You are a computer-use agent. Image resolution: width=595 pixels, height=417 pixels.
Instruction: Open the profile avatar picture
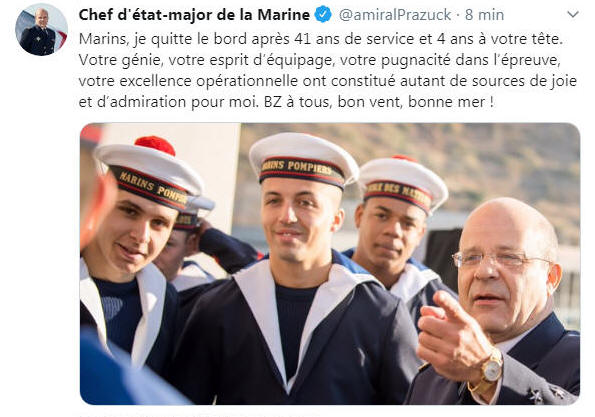[41, 30]
